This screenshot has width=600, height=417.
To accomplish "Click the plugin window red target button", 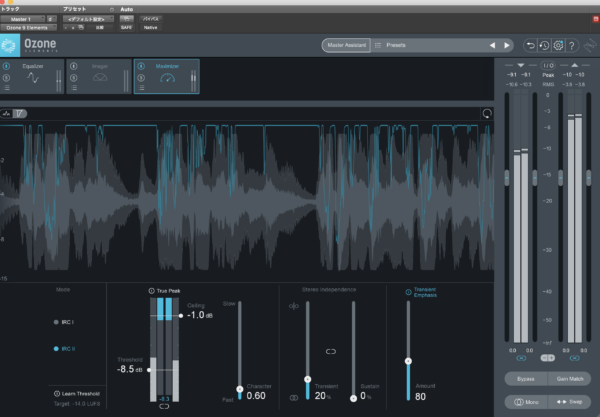I will tap(596, 19).
